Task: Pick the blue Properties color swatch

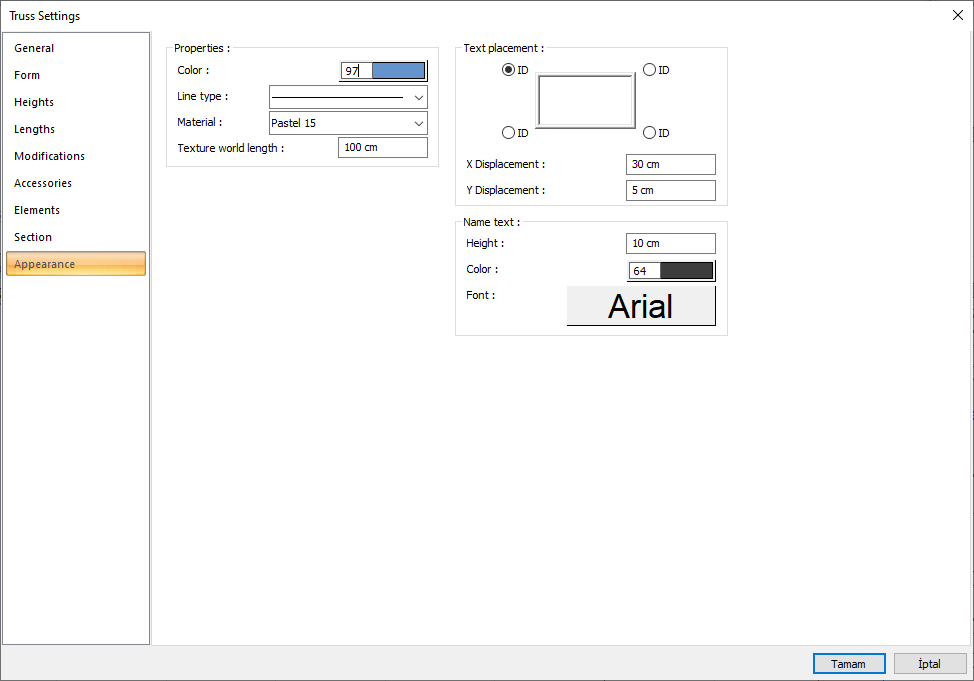Action: [x=398, y=71]
